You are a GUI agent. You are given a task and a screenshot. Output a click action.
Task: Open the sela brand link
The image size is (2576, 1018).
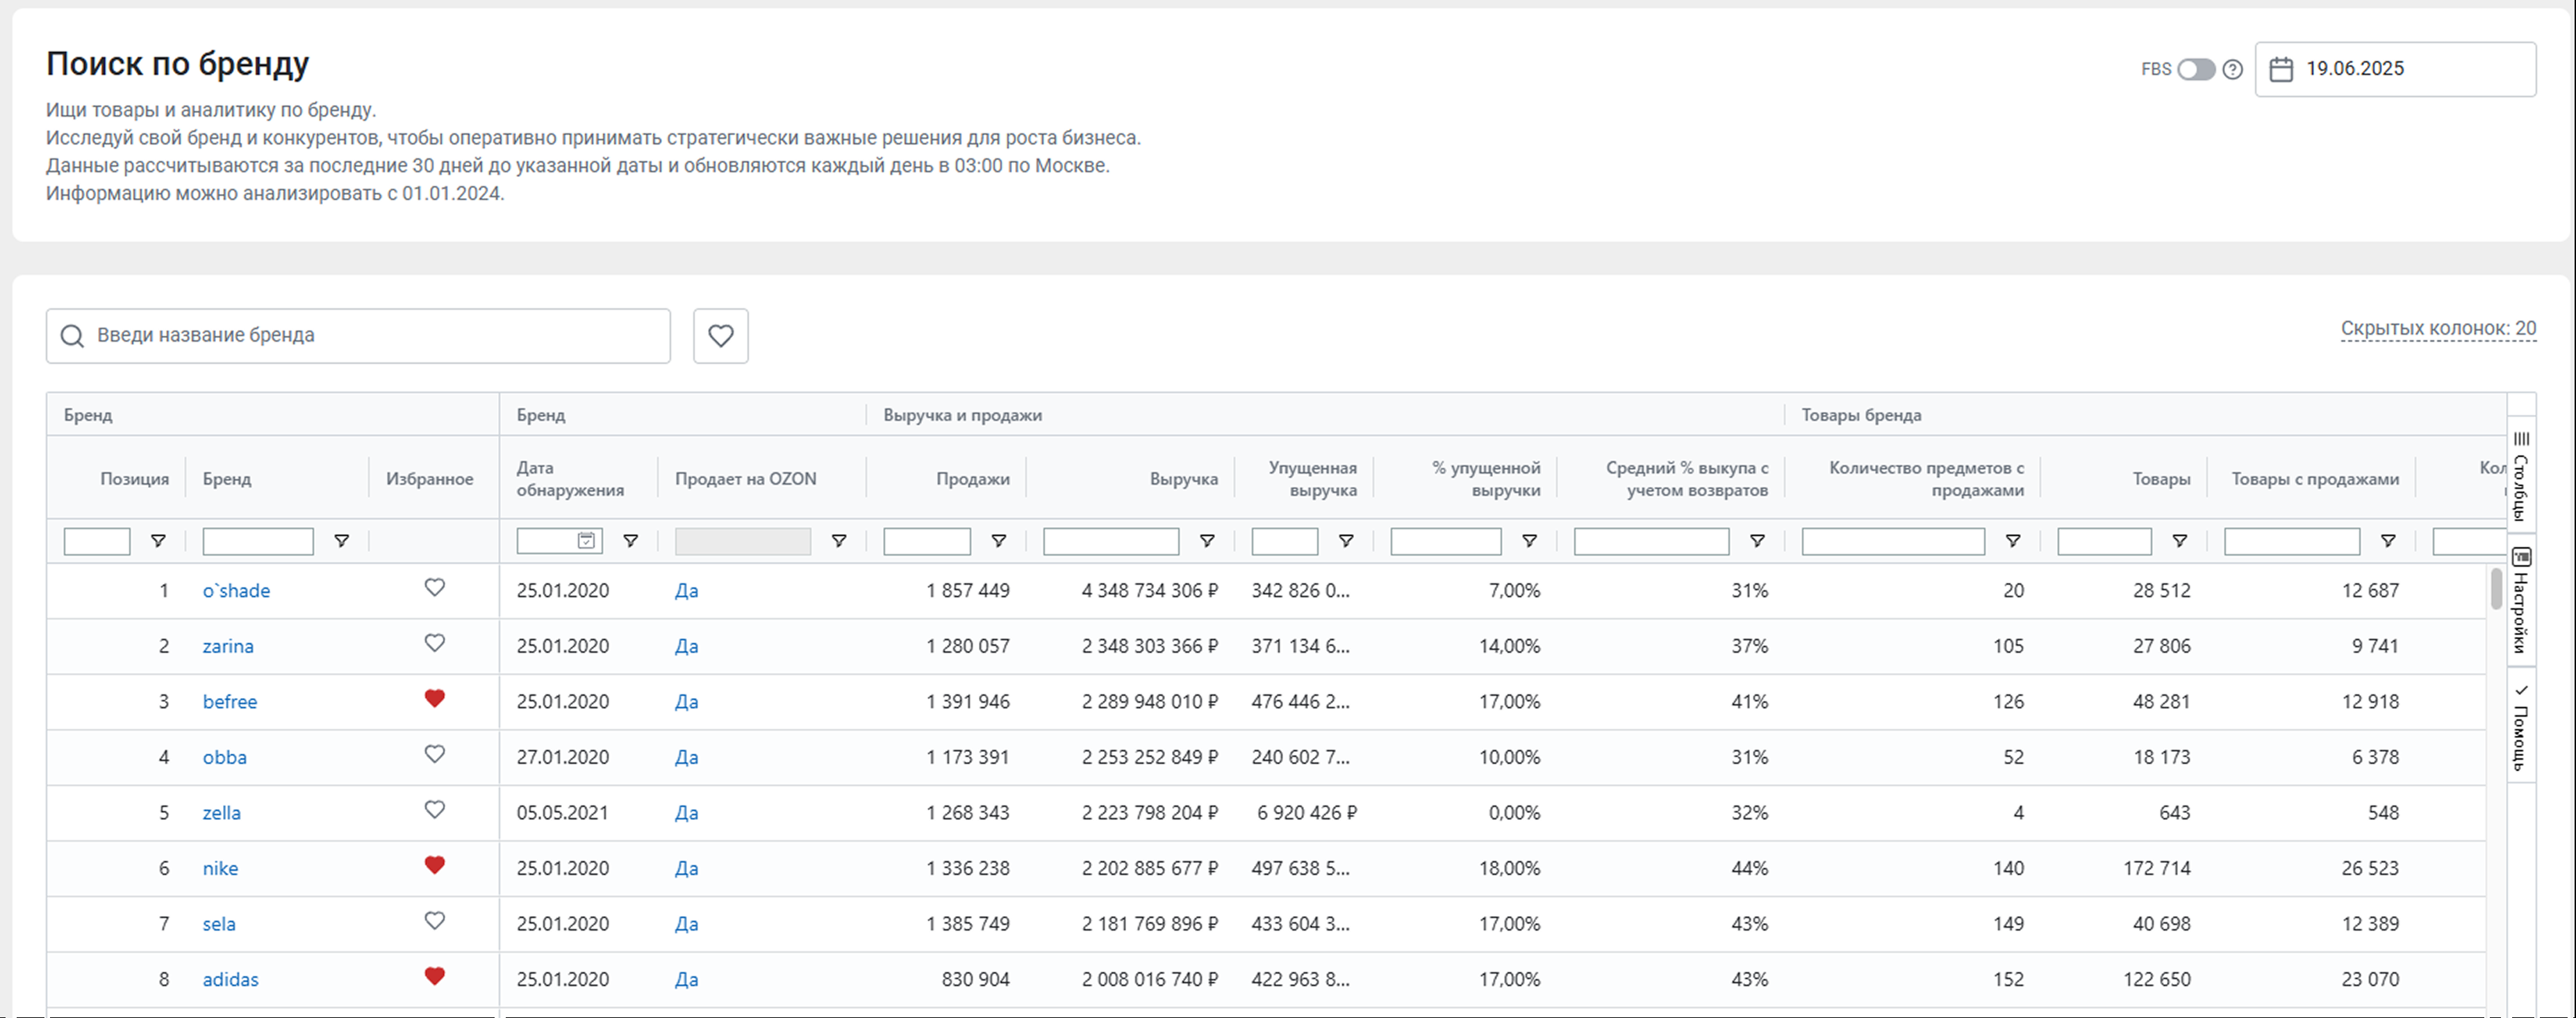click(x=219, y=924)
